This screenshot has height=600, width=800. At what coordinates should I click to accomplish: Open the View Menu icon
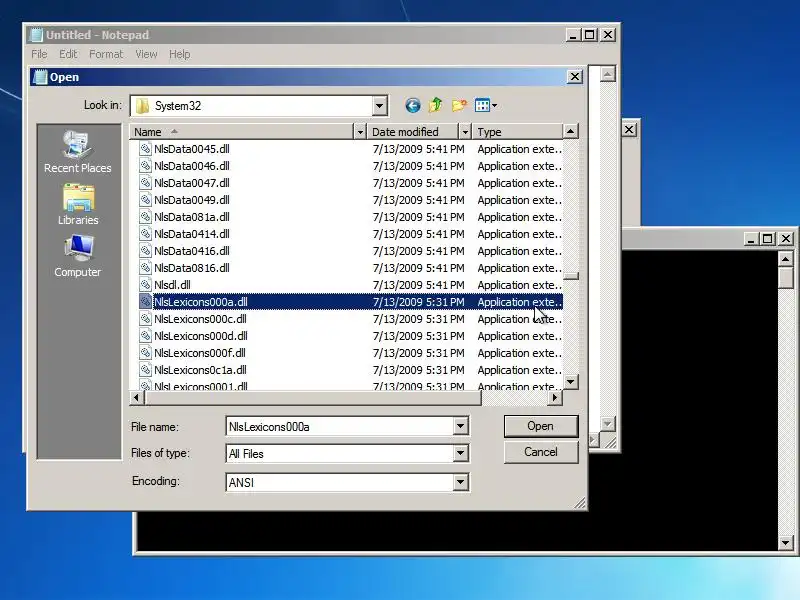coord(482,106)
